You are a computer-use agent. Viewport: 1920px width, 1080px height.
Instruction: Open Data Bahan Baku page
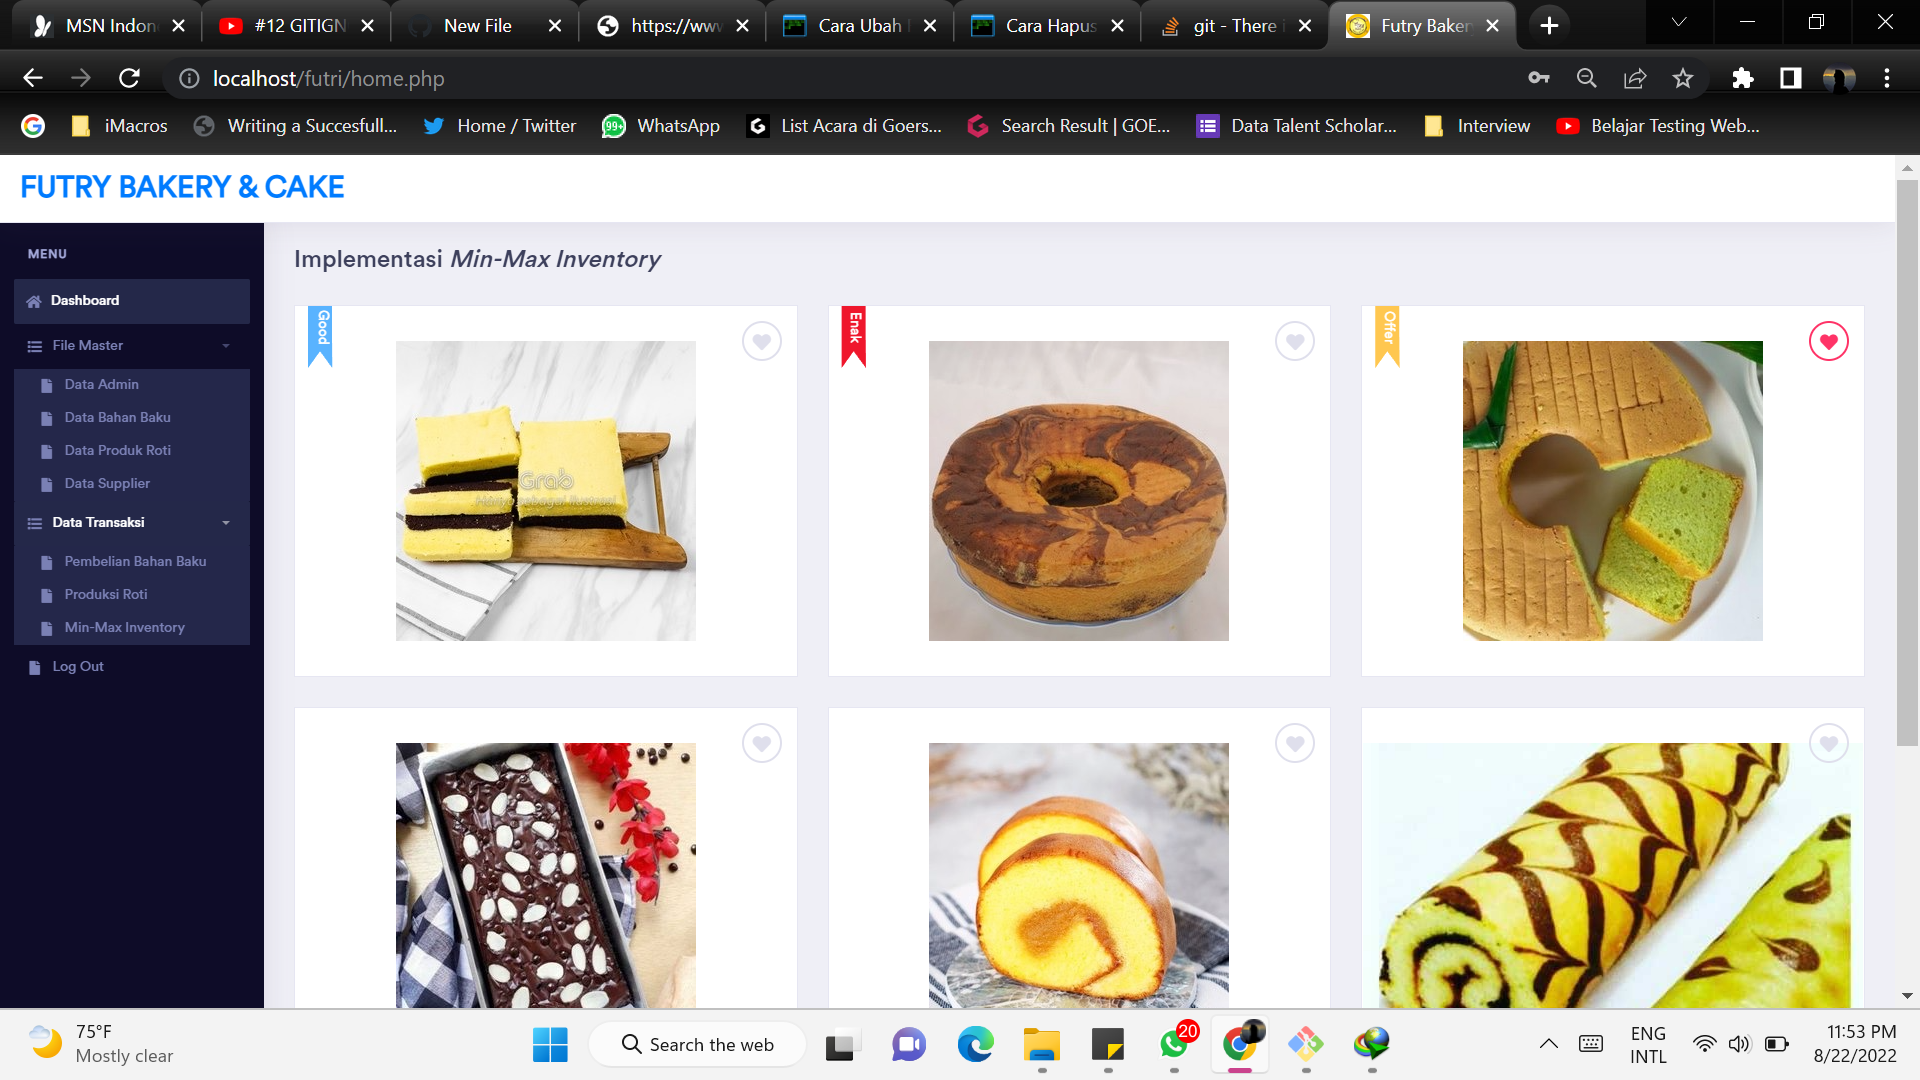[117, 417]
